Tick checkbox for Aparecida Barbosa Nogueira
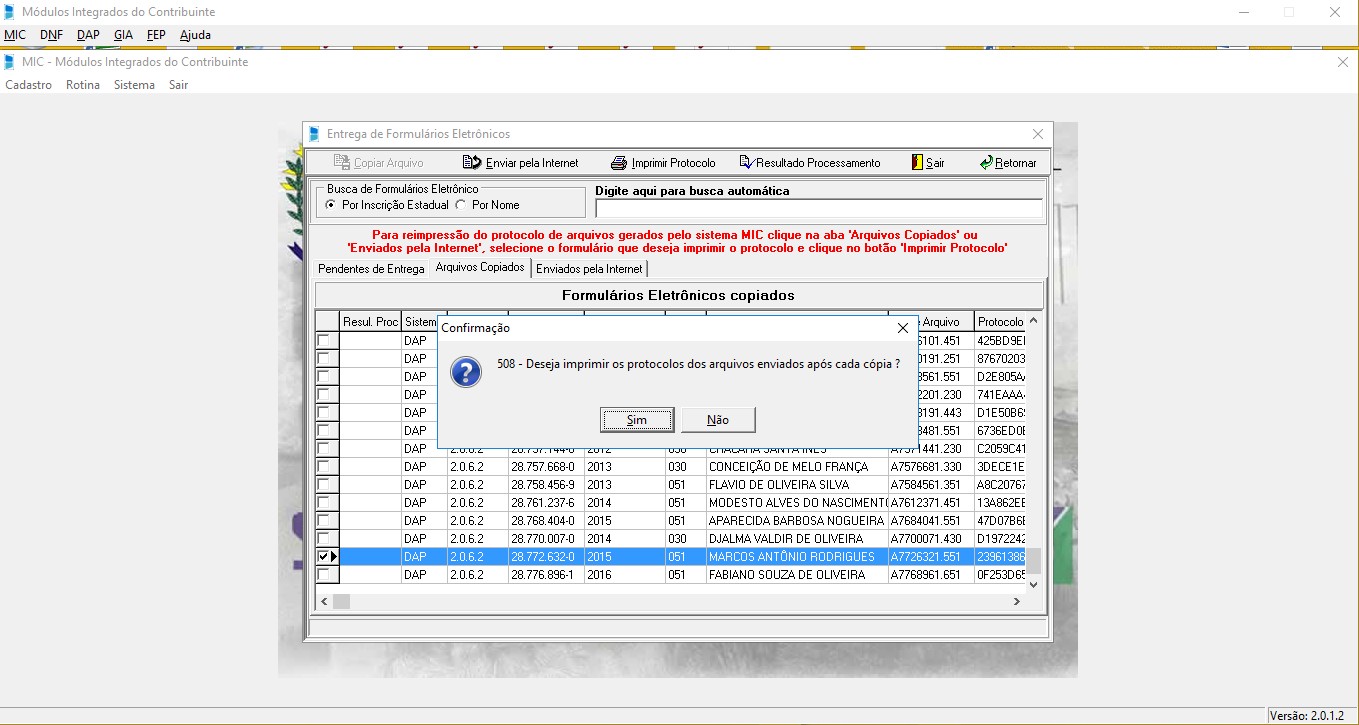The width and height of the screenshot is (1359, 725). [324, 521]
